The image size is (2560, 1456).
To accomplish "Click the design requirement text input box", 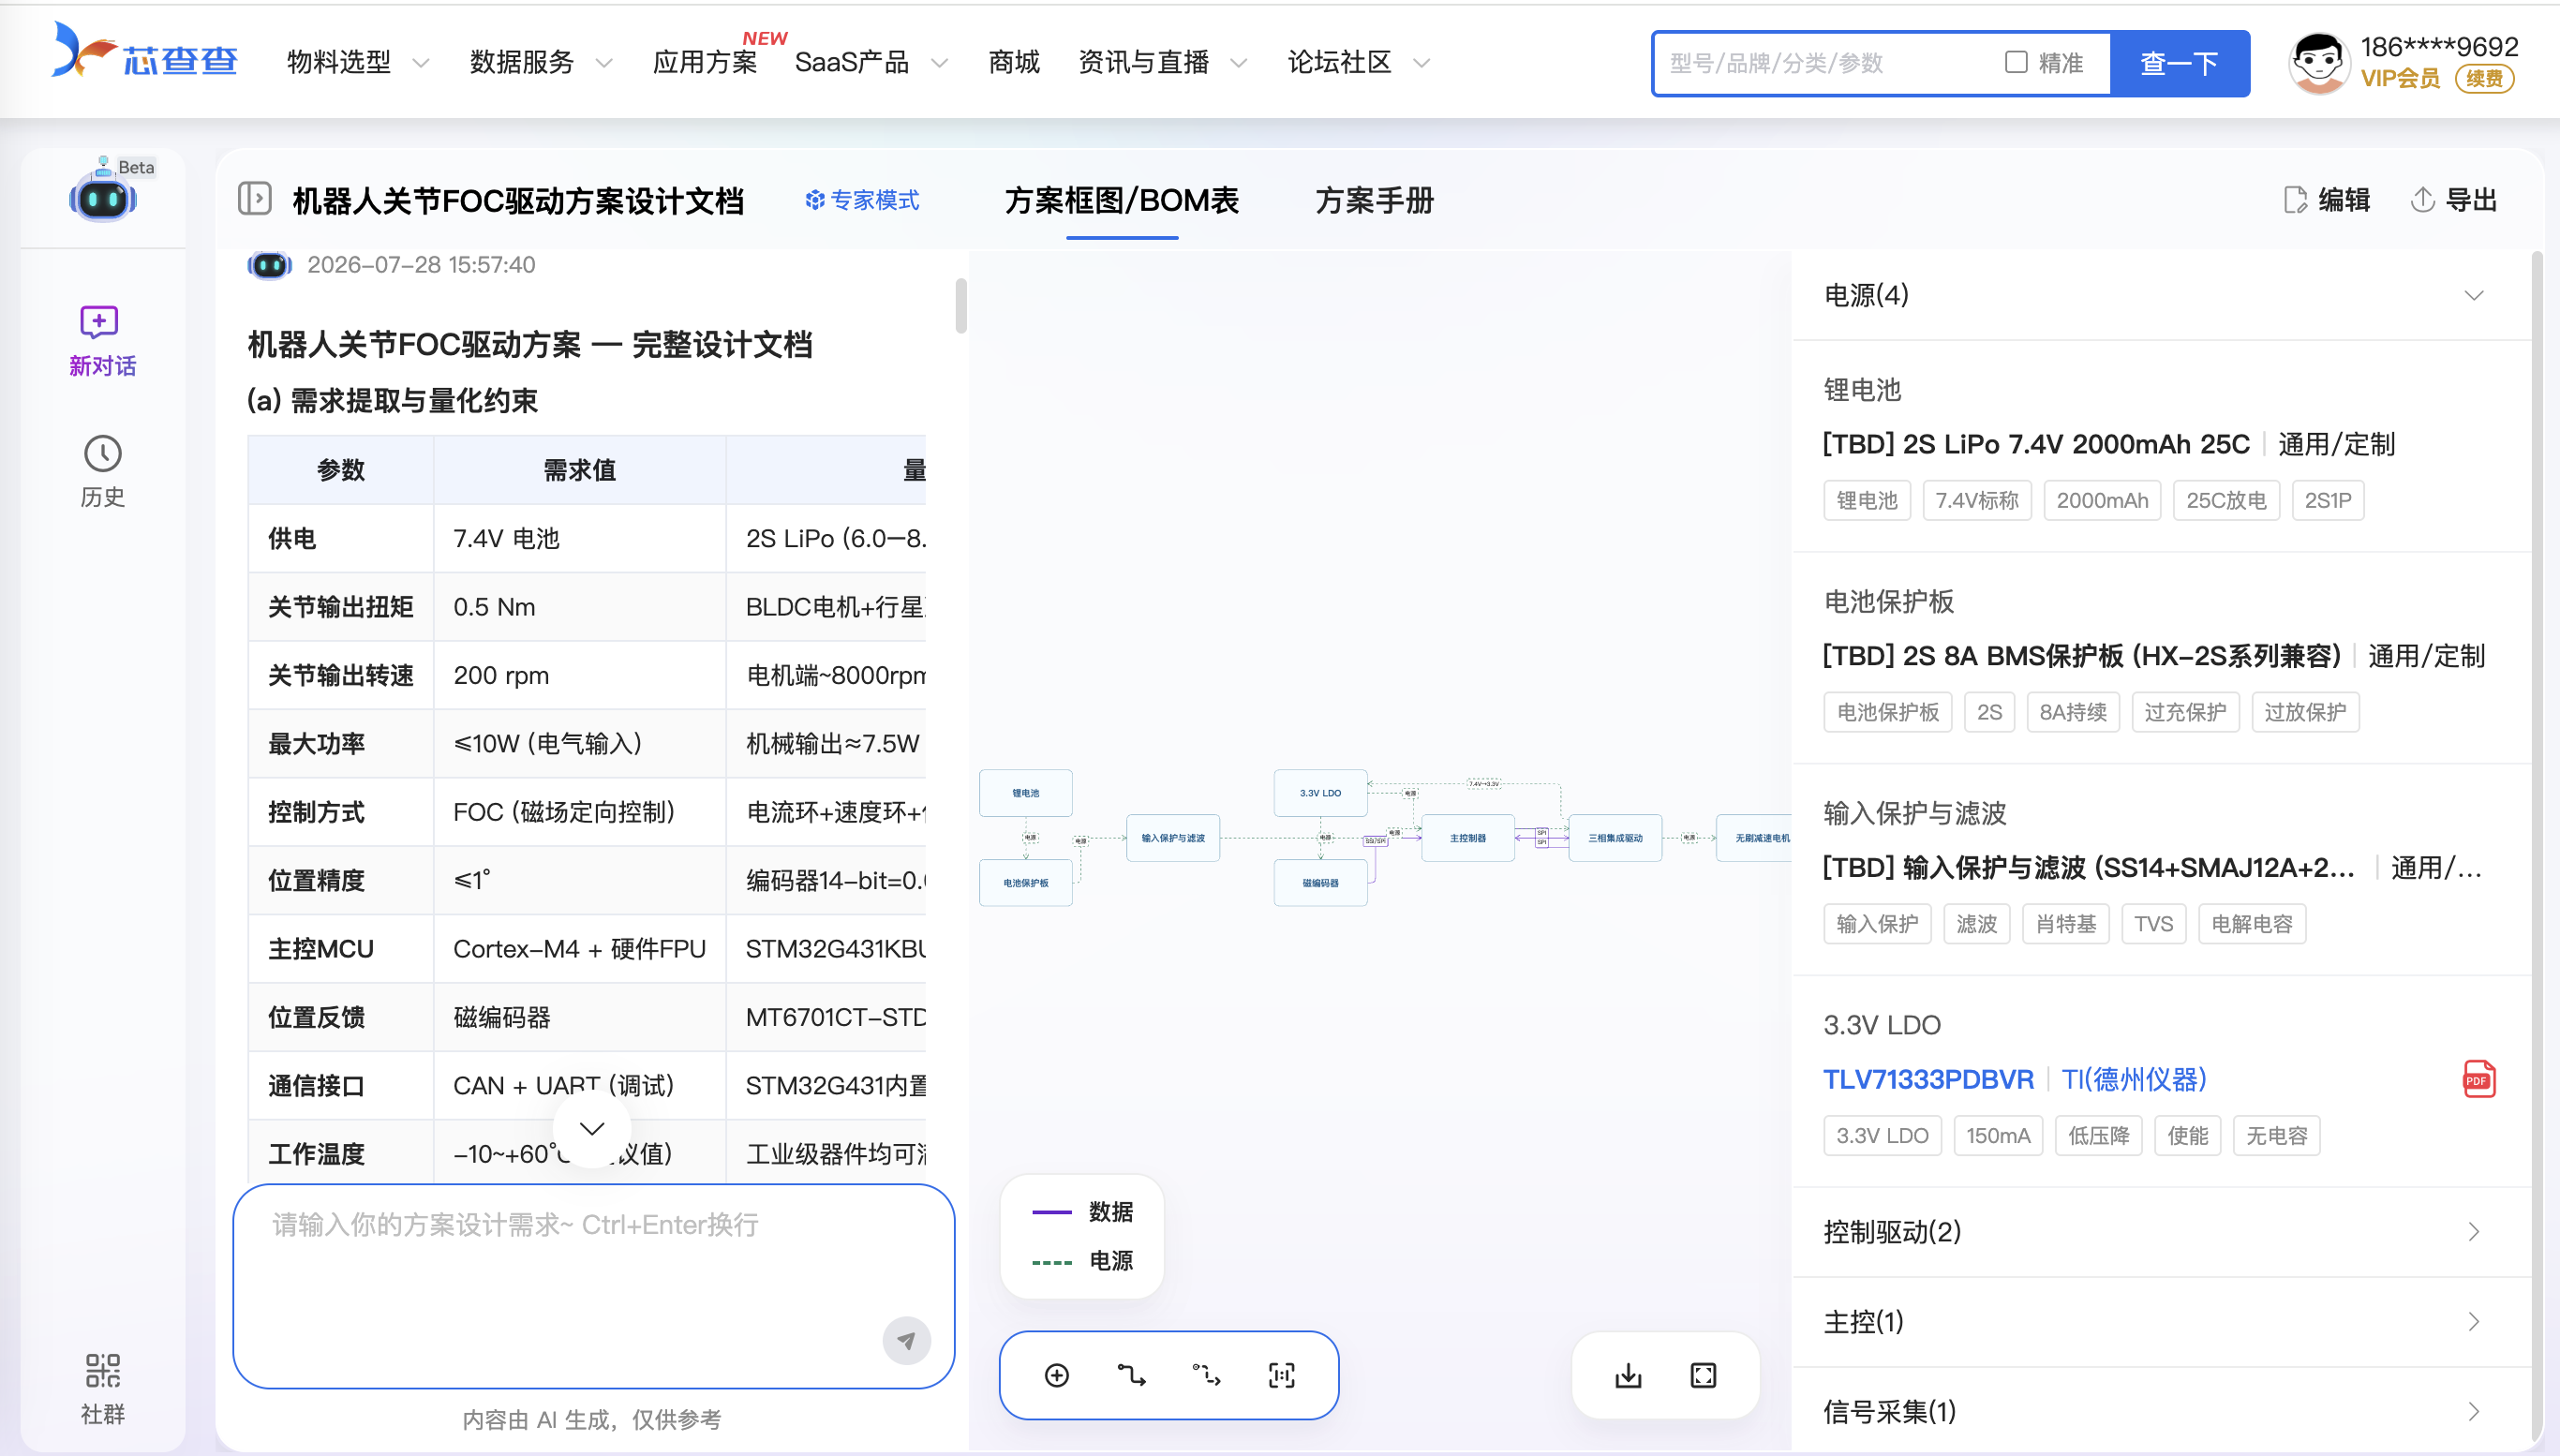I will pyautogui.click(x=594, y=1286).
